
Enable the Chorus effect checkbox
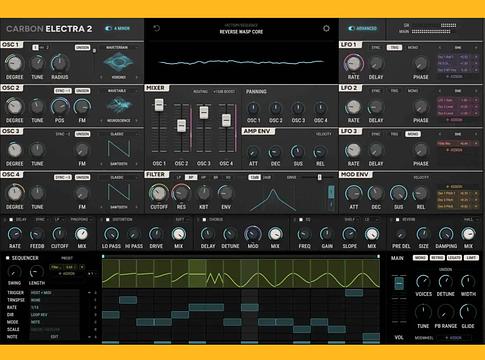coord(204,220)
